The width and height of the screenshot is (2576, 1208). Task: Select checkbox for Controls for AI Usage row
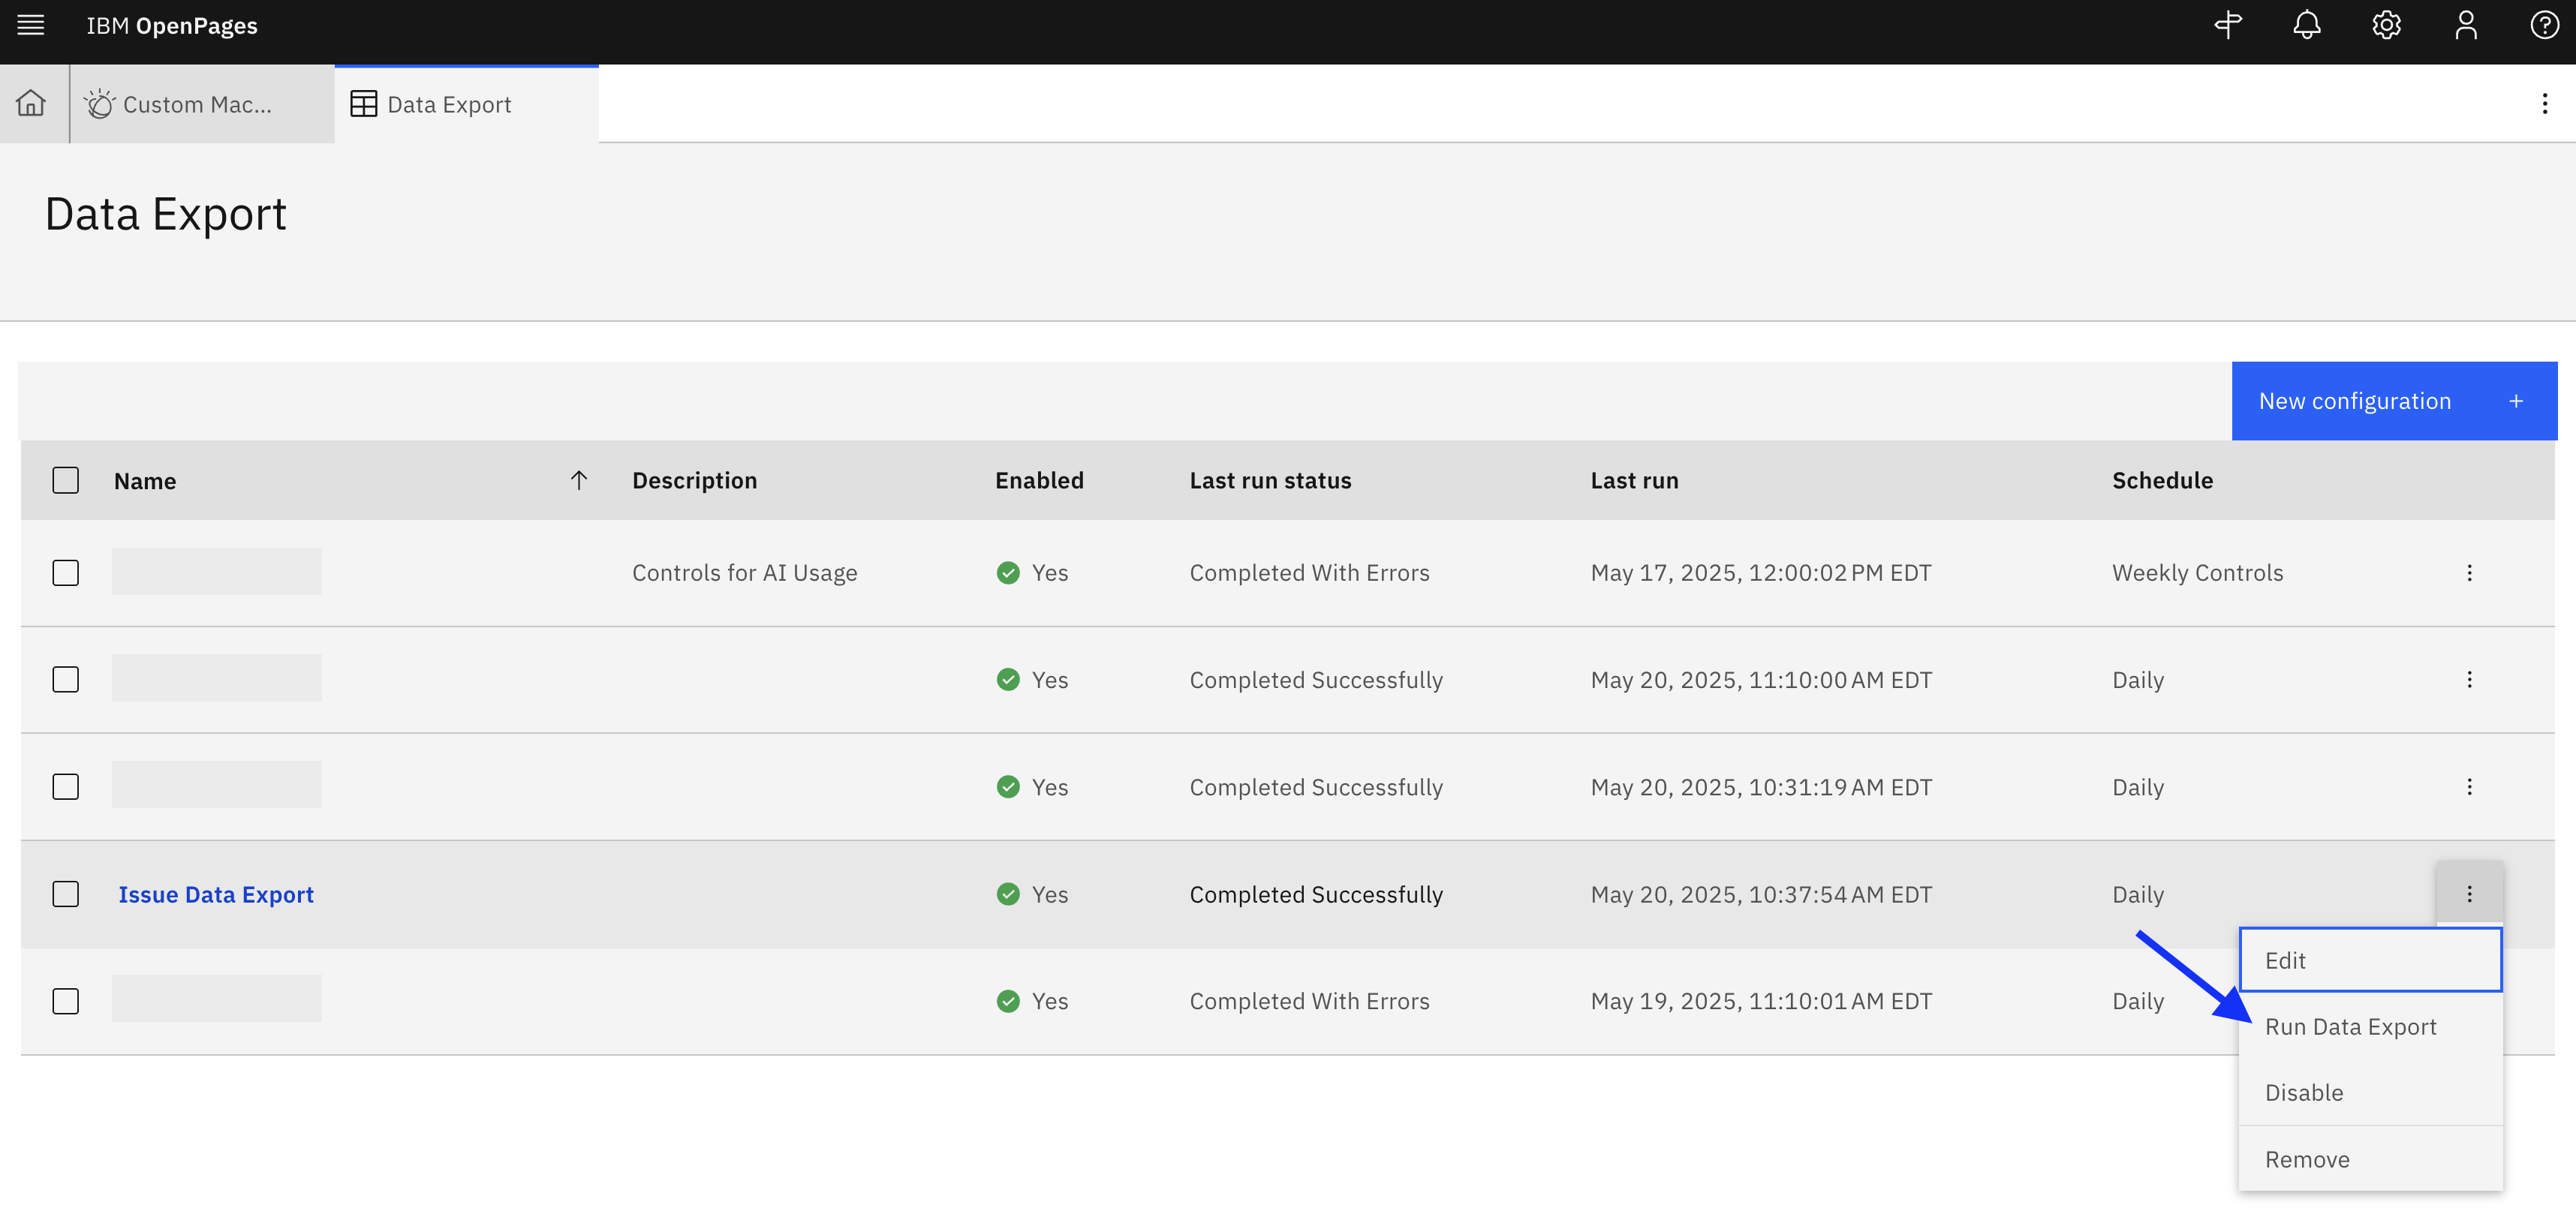66,573
